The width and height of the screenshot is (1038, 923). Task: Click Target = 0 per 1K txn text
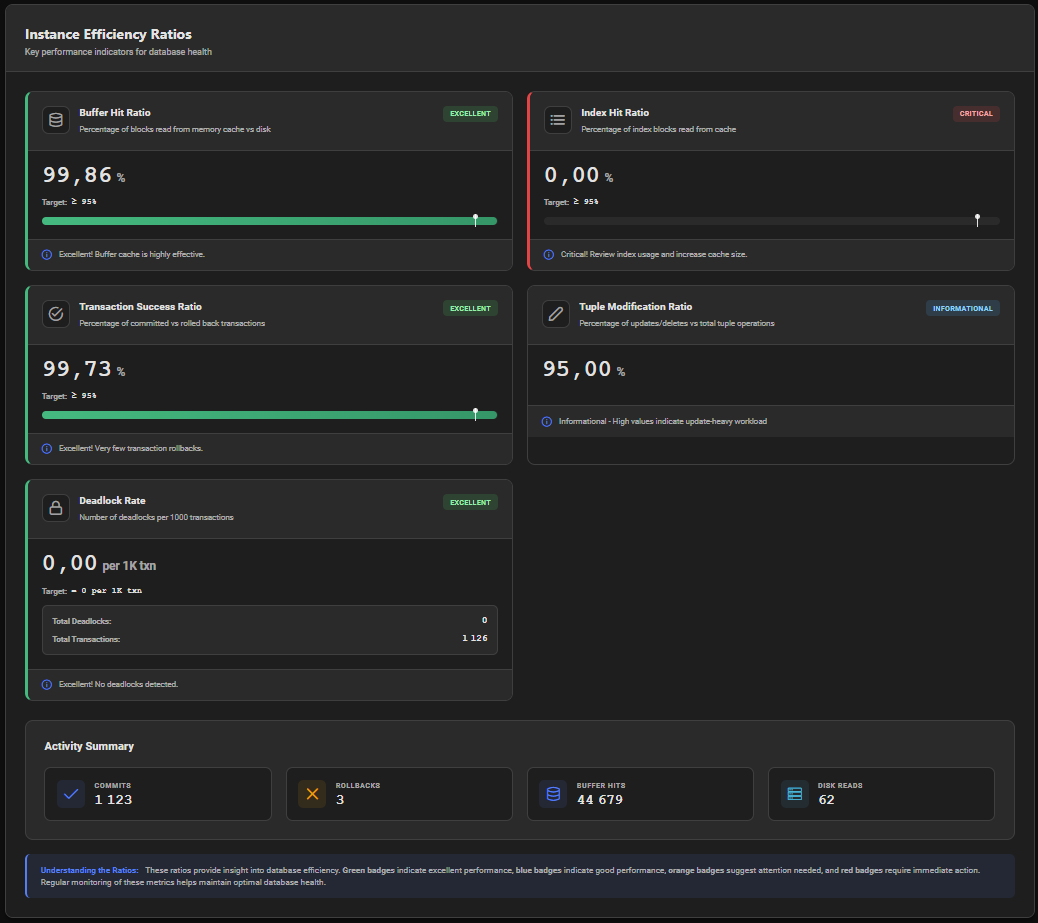click(92, 591)
